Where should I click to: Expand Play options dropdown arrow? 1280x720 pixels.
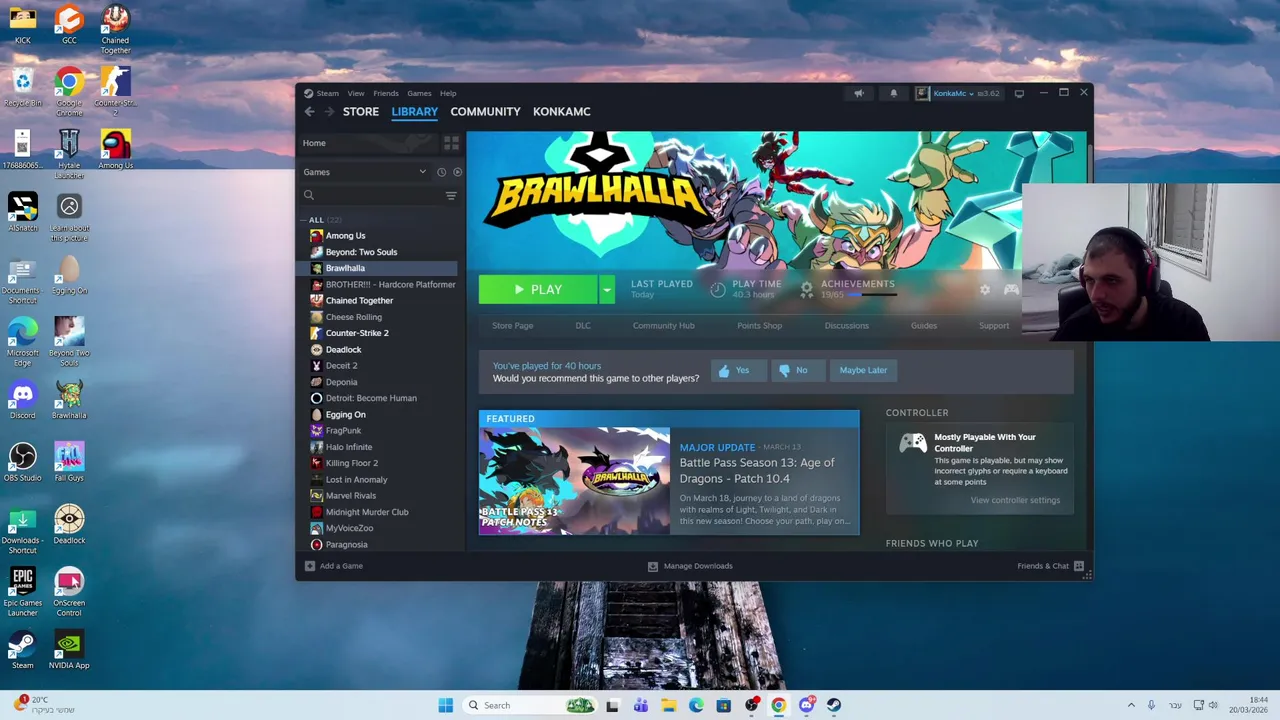point(606,290)
